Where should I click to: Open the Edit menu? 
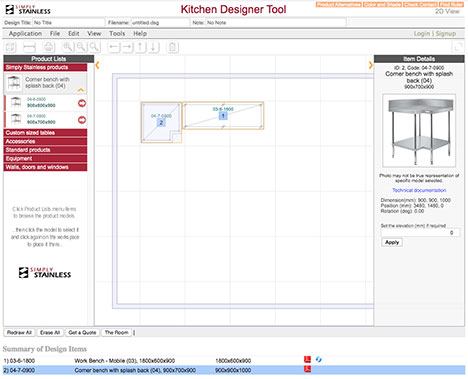(74, 34)
